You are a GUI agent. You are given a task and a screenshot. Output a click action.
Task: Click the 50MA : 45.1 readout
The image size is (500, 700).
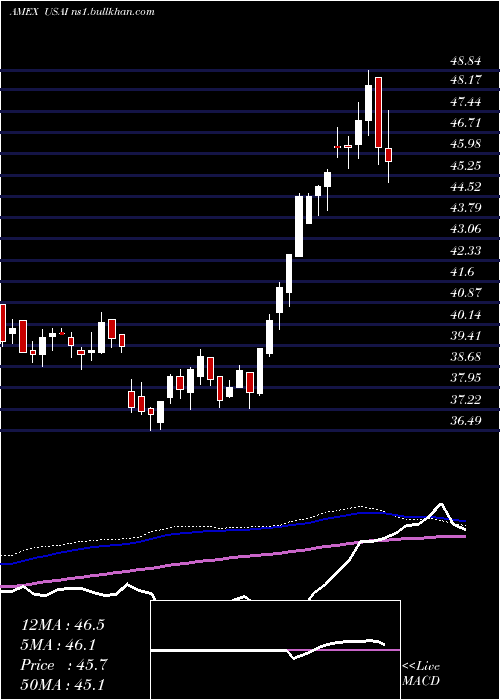tap(63, 685)
